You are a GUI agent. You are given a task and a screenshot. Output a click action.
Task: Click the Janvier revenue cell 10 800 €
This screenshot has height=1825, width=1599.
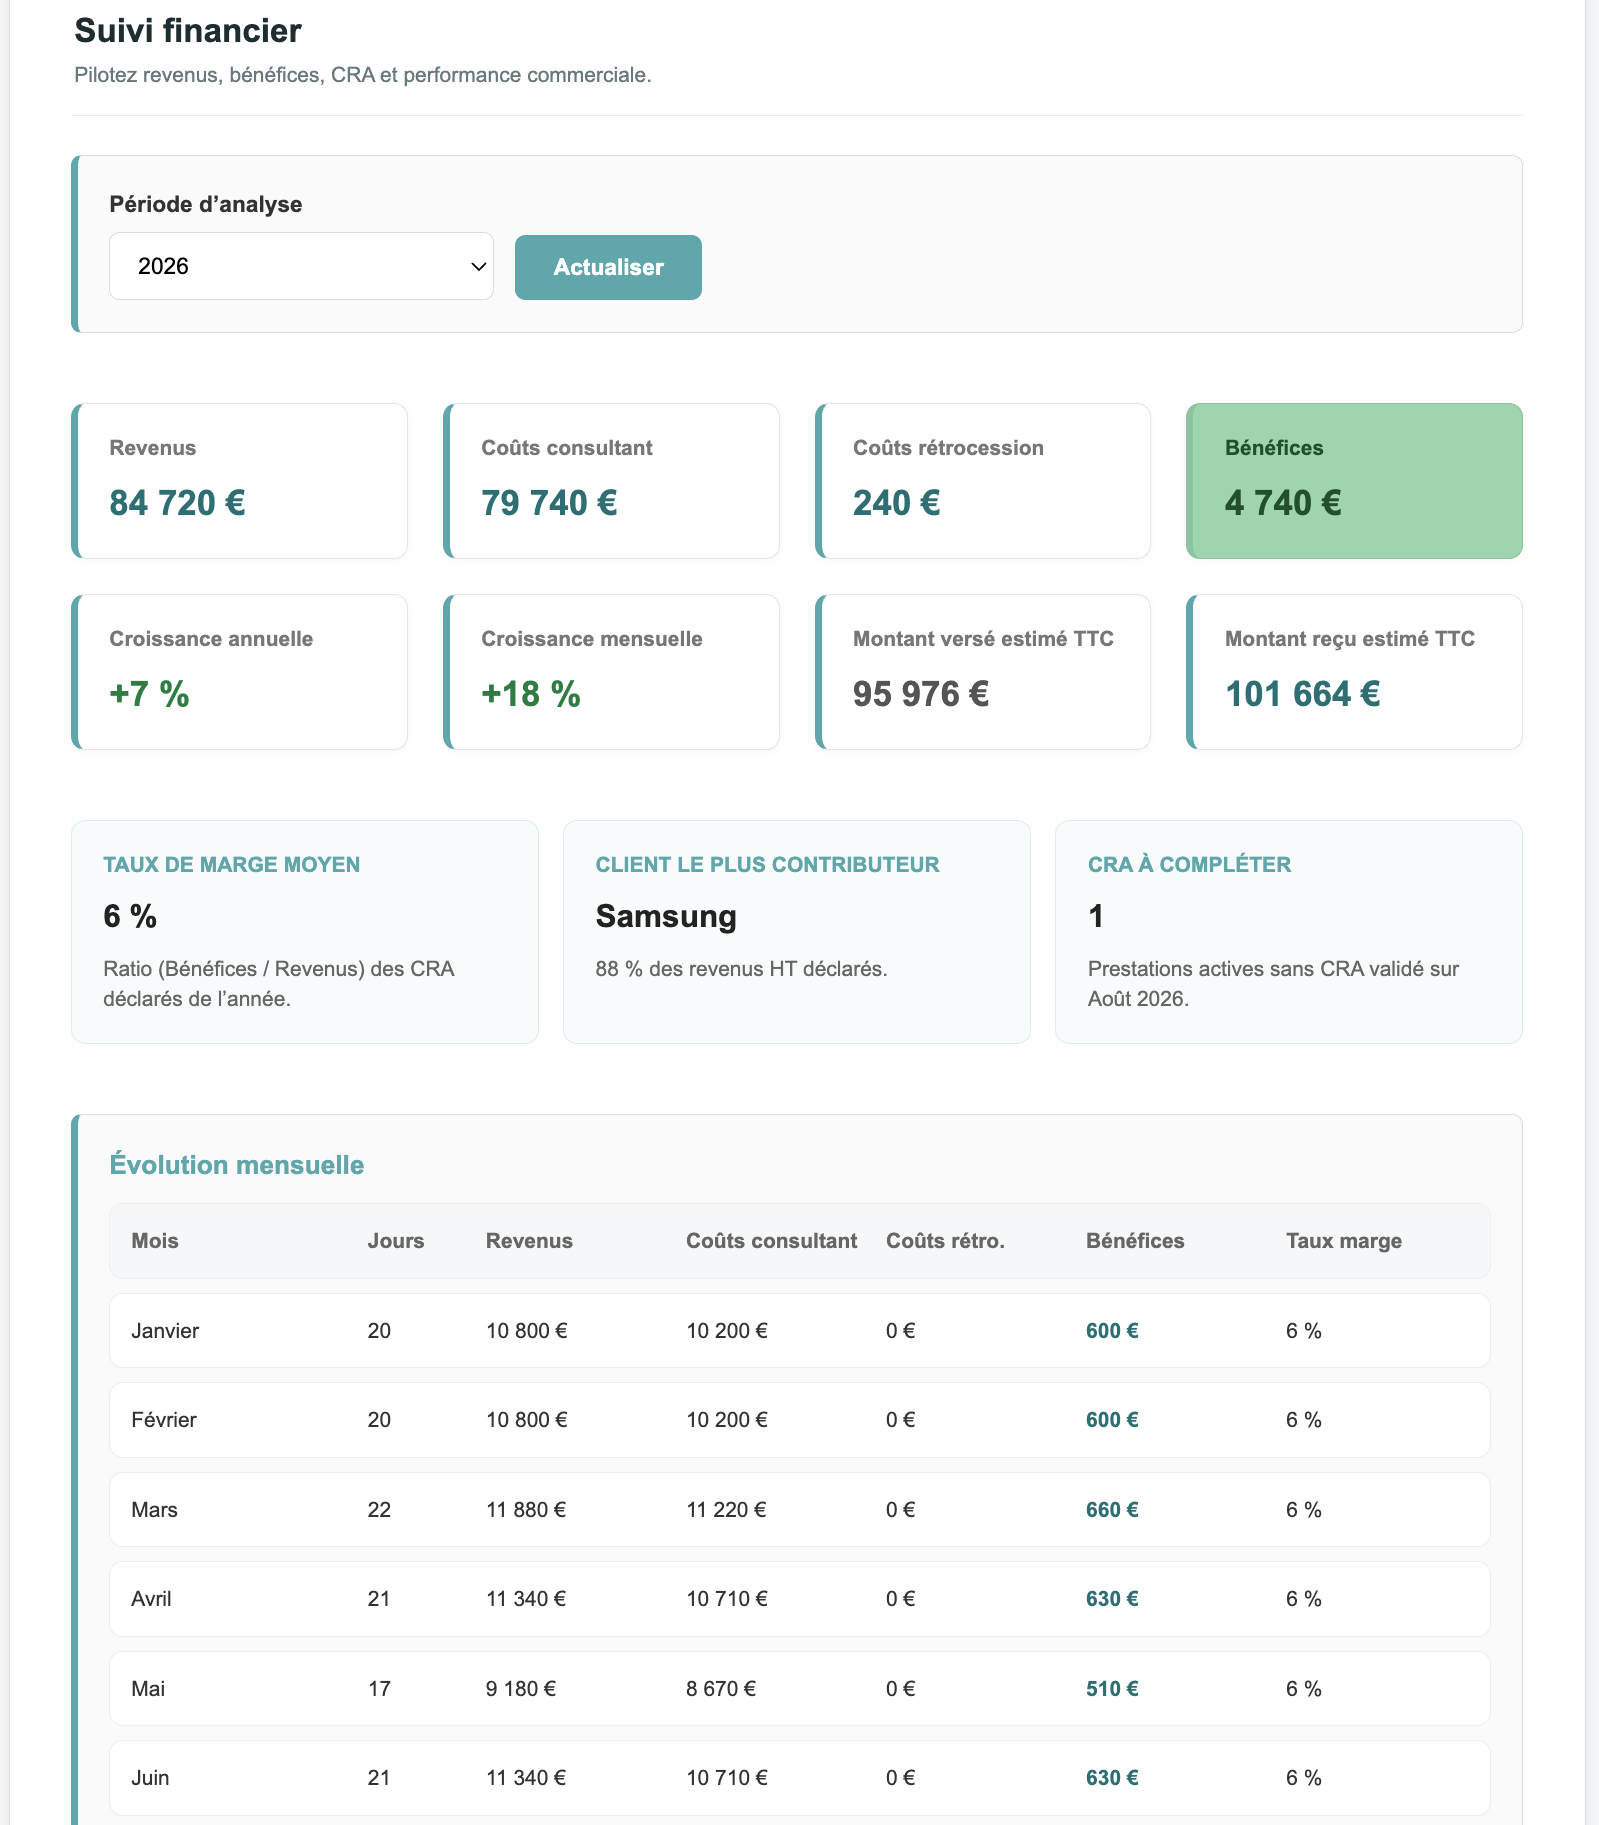527,1331
